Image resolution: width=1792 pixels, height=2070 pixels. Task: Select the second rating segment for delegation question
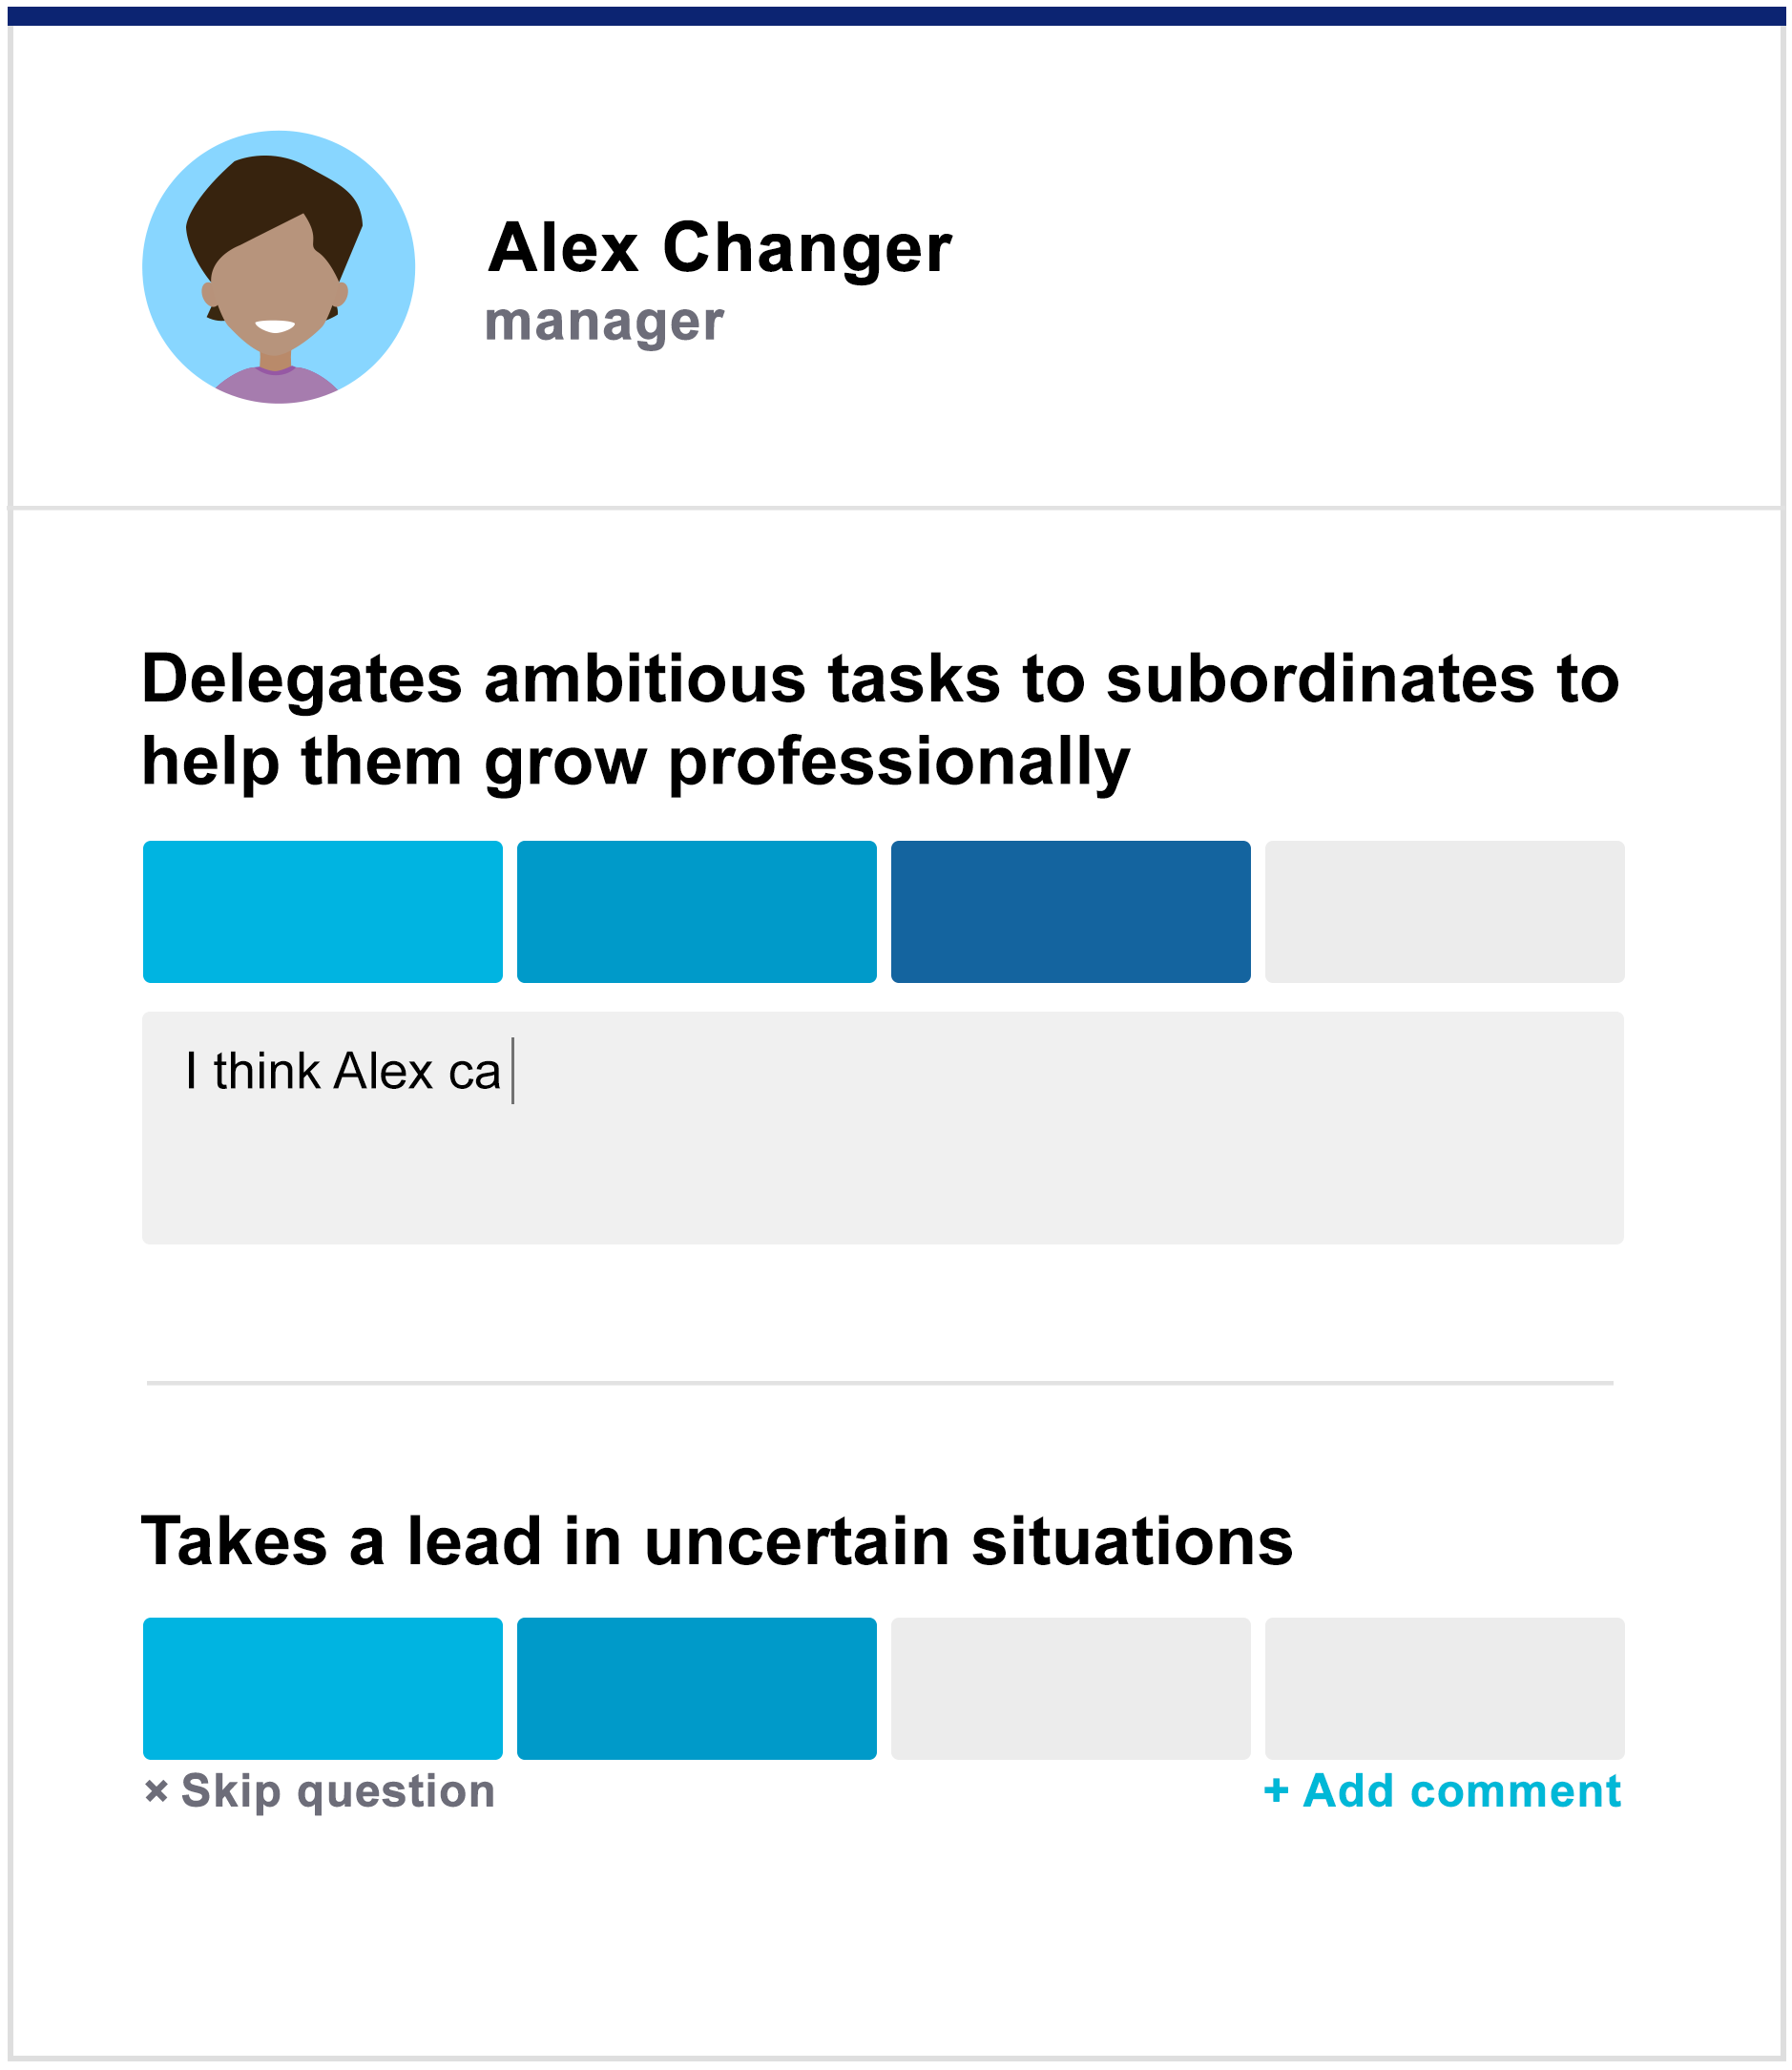696,911
